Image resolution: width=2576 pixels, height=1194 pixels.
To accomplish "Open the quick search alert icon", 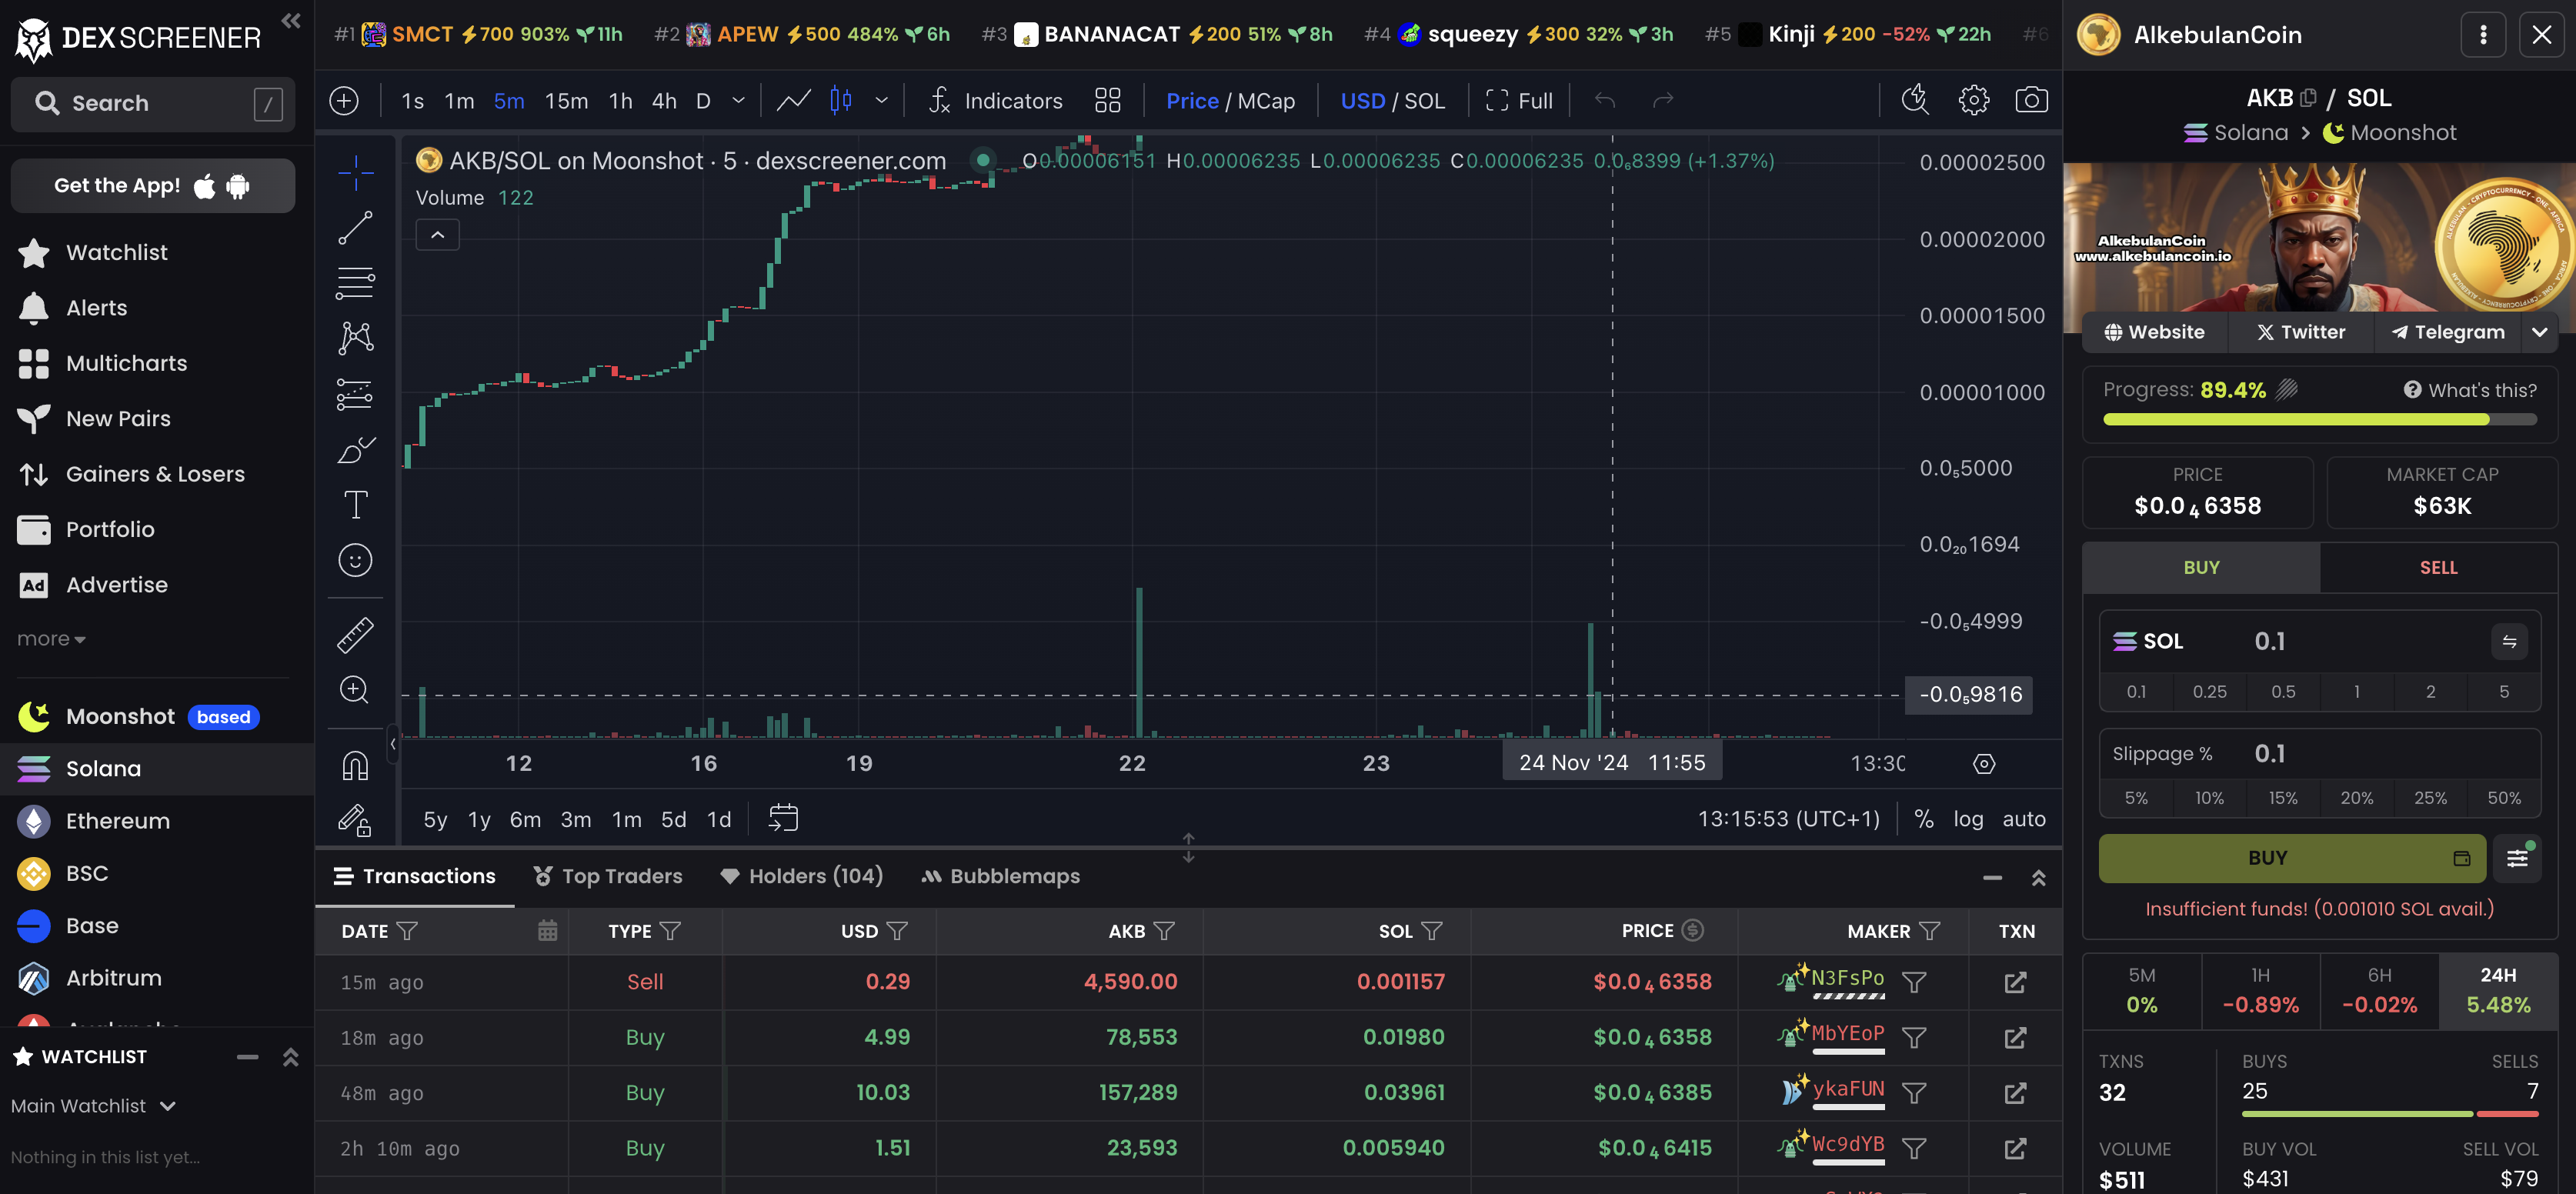I will point(1915,100).
